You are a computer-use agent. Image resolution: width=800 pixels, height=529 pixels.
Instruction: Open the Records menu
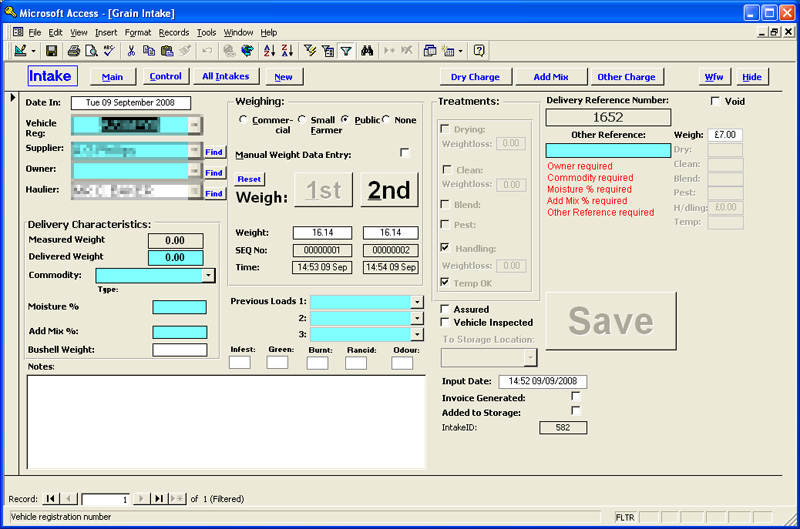pos(174,32)
